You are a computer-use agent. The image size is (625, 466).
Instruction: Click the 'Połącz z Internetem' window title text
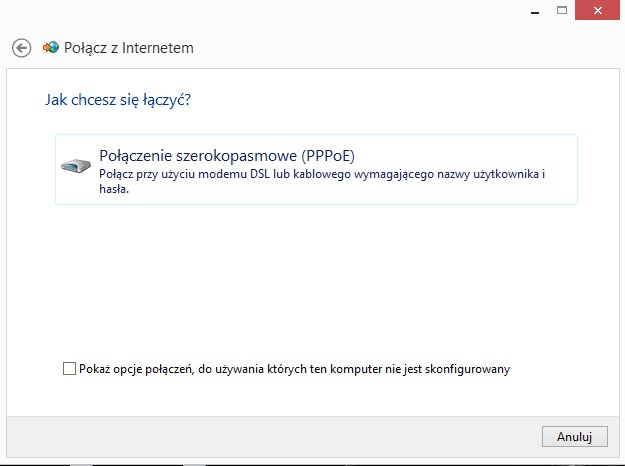130,48
